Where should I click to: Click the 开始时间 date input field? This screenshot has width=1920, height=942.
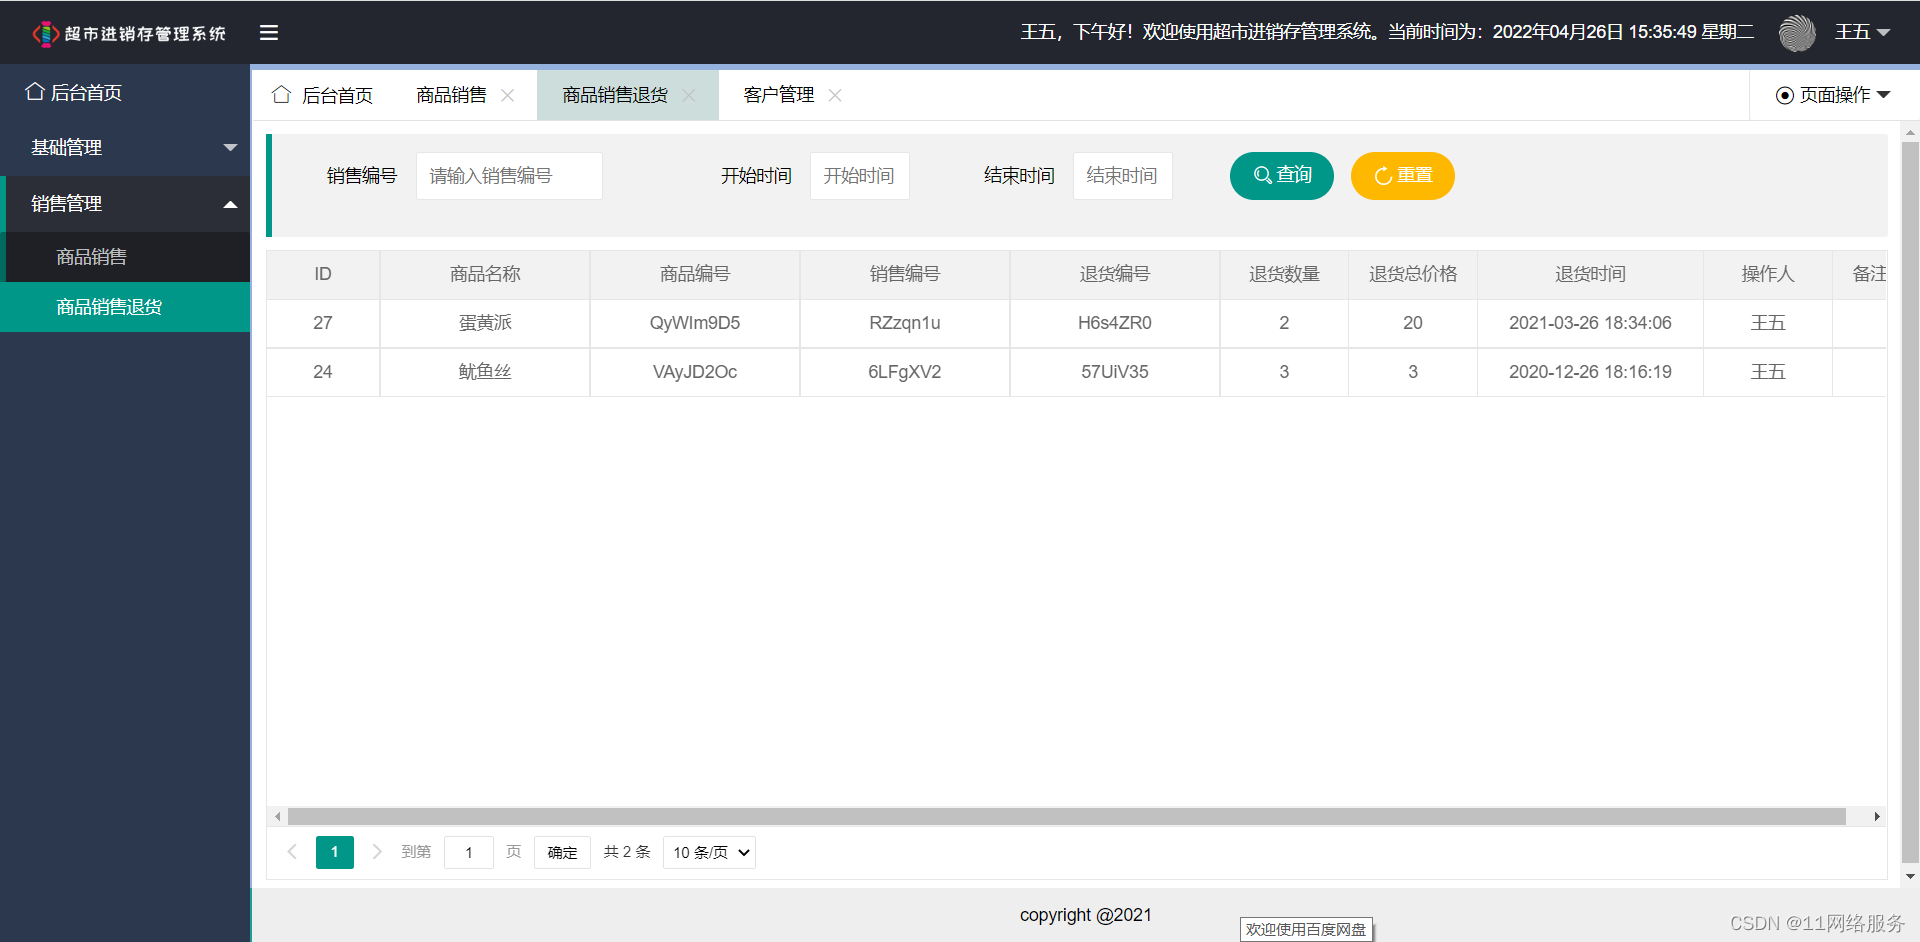[859, 176]
